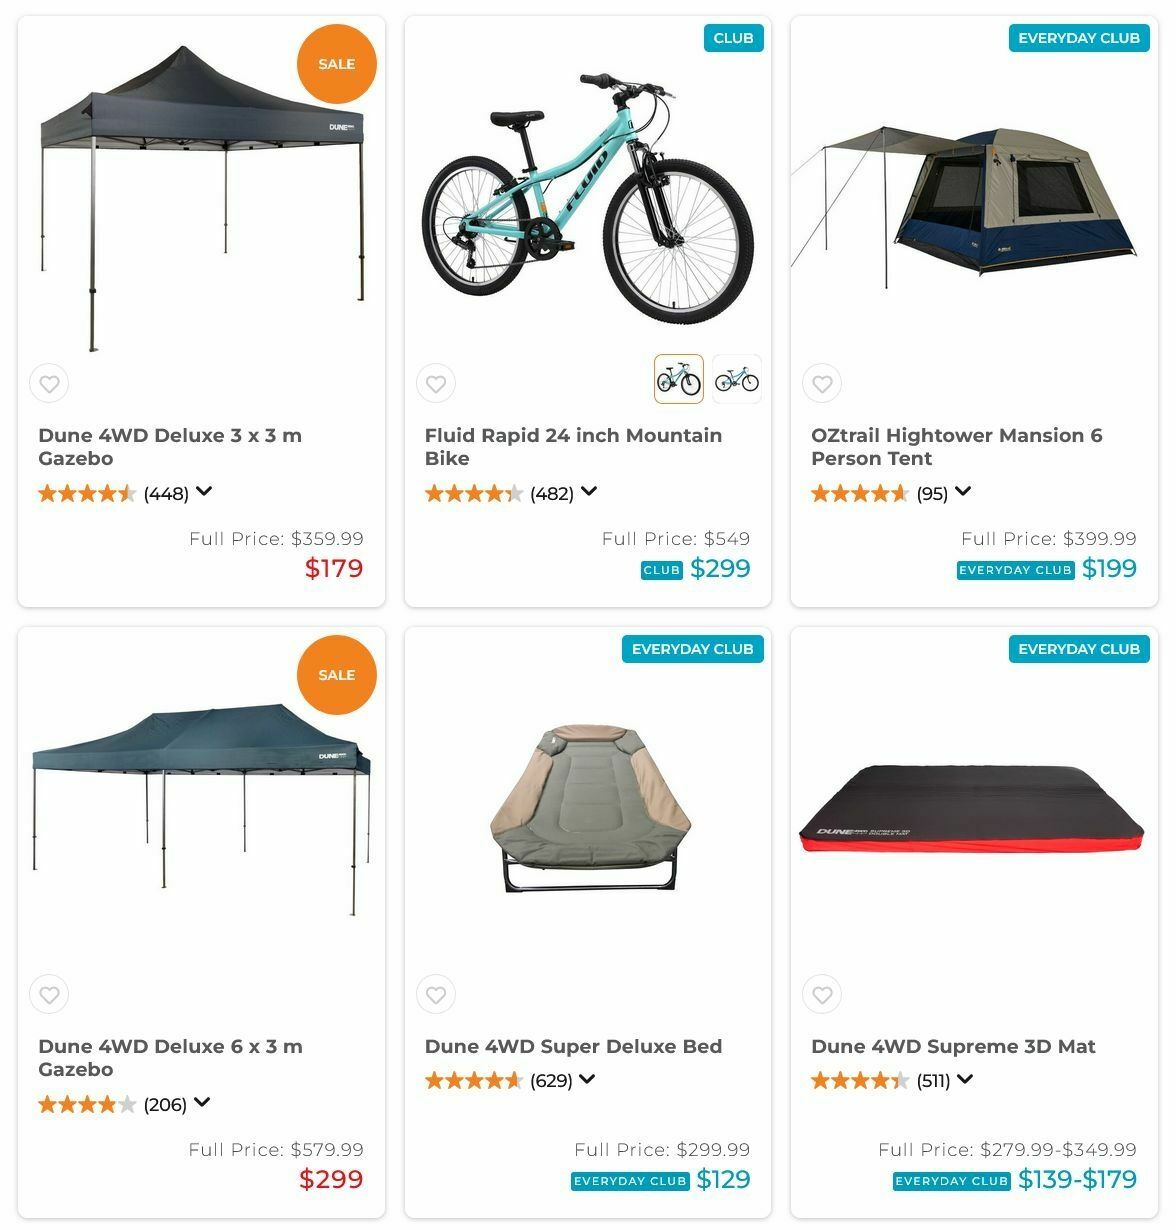The width and height of the screenshot is (1176, 1230).
Task: Click the EVERYDAY CLUB badge on 3D Mat
Action: tap(1078, 649)
